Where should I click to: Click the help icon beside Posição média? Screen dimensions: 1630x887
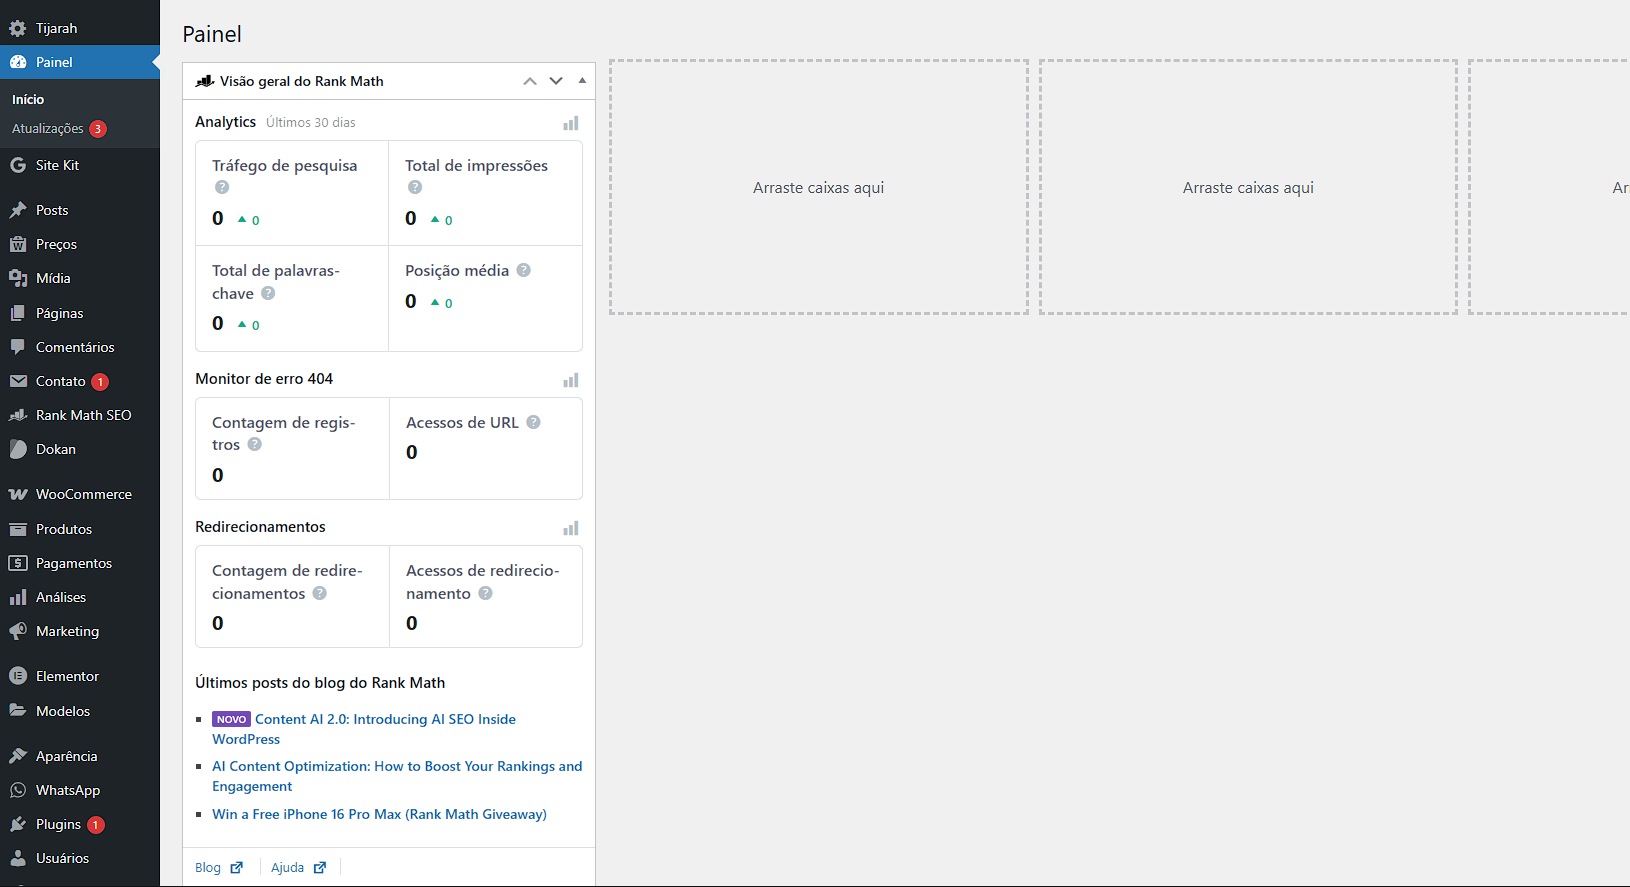[x=524, y=270]
